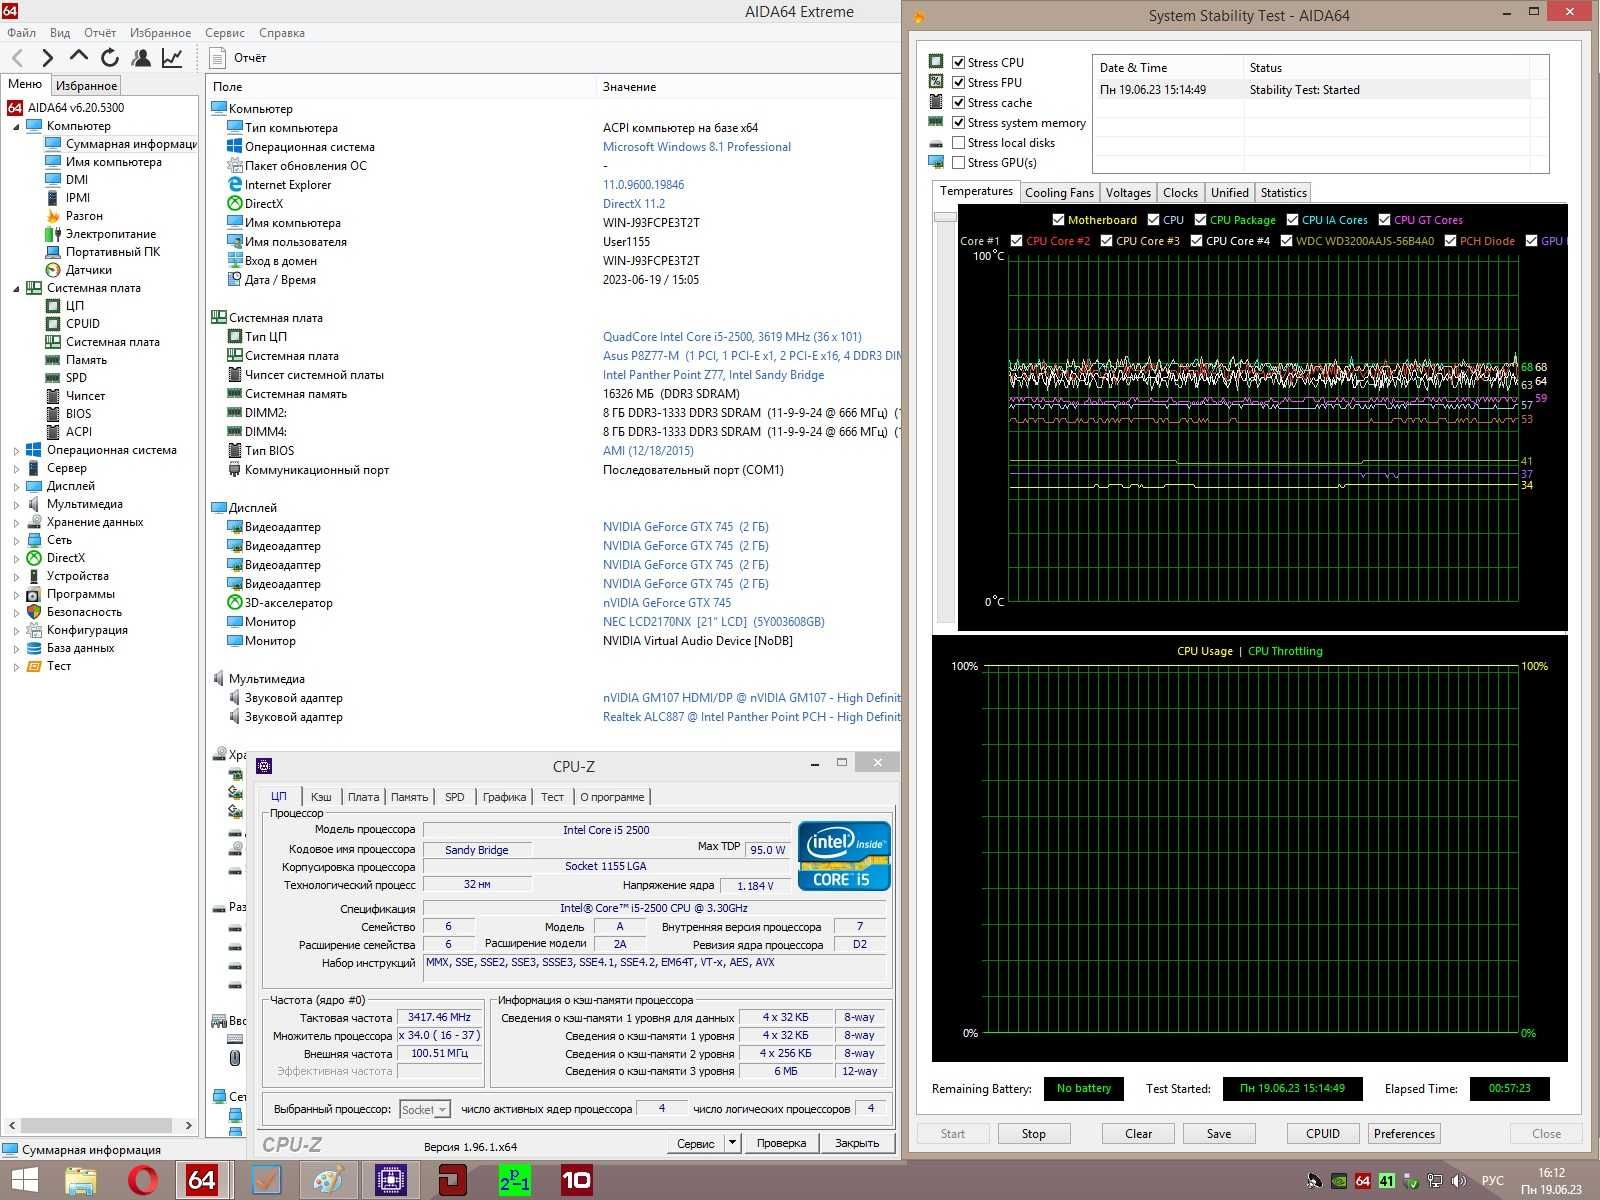1600x1200 pixels.
Task: Expand the Сервер tree node
Action: [x=16, y=468]
